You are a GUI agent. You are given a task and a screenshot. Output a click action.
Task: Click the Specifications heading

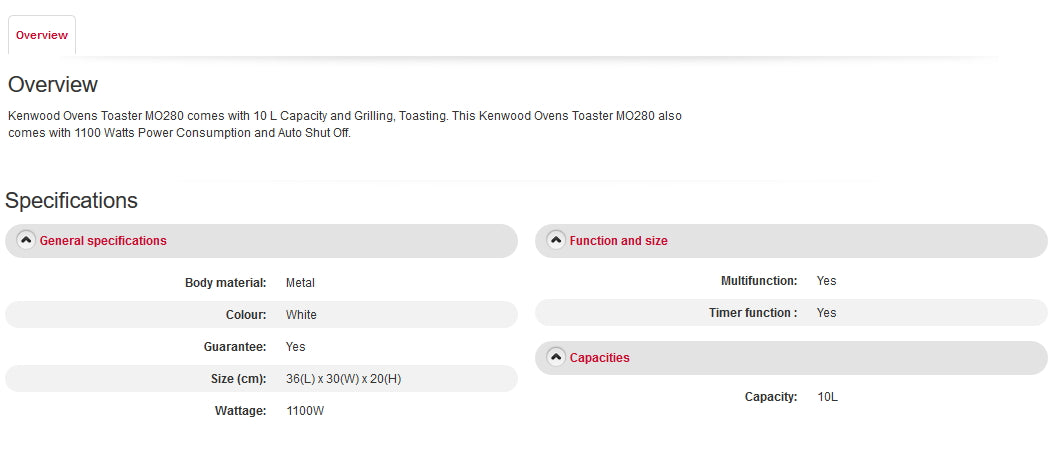point(71,201)
